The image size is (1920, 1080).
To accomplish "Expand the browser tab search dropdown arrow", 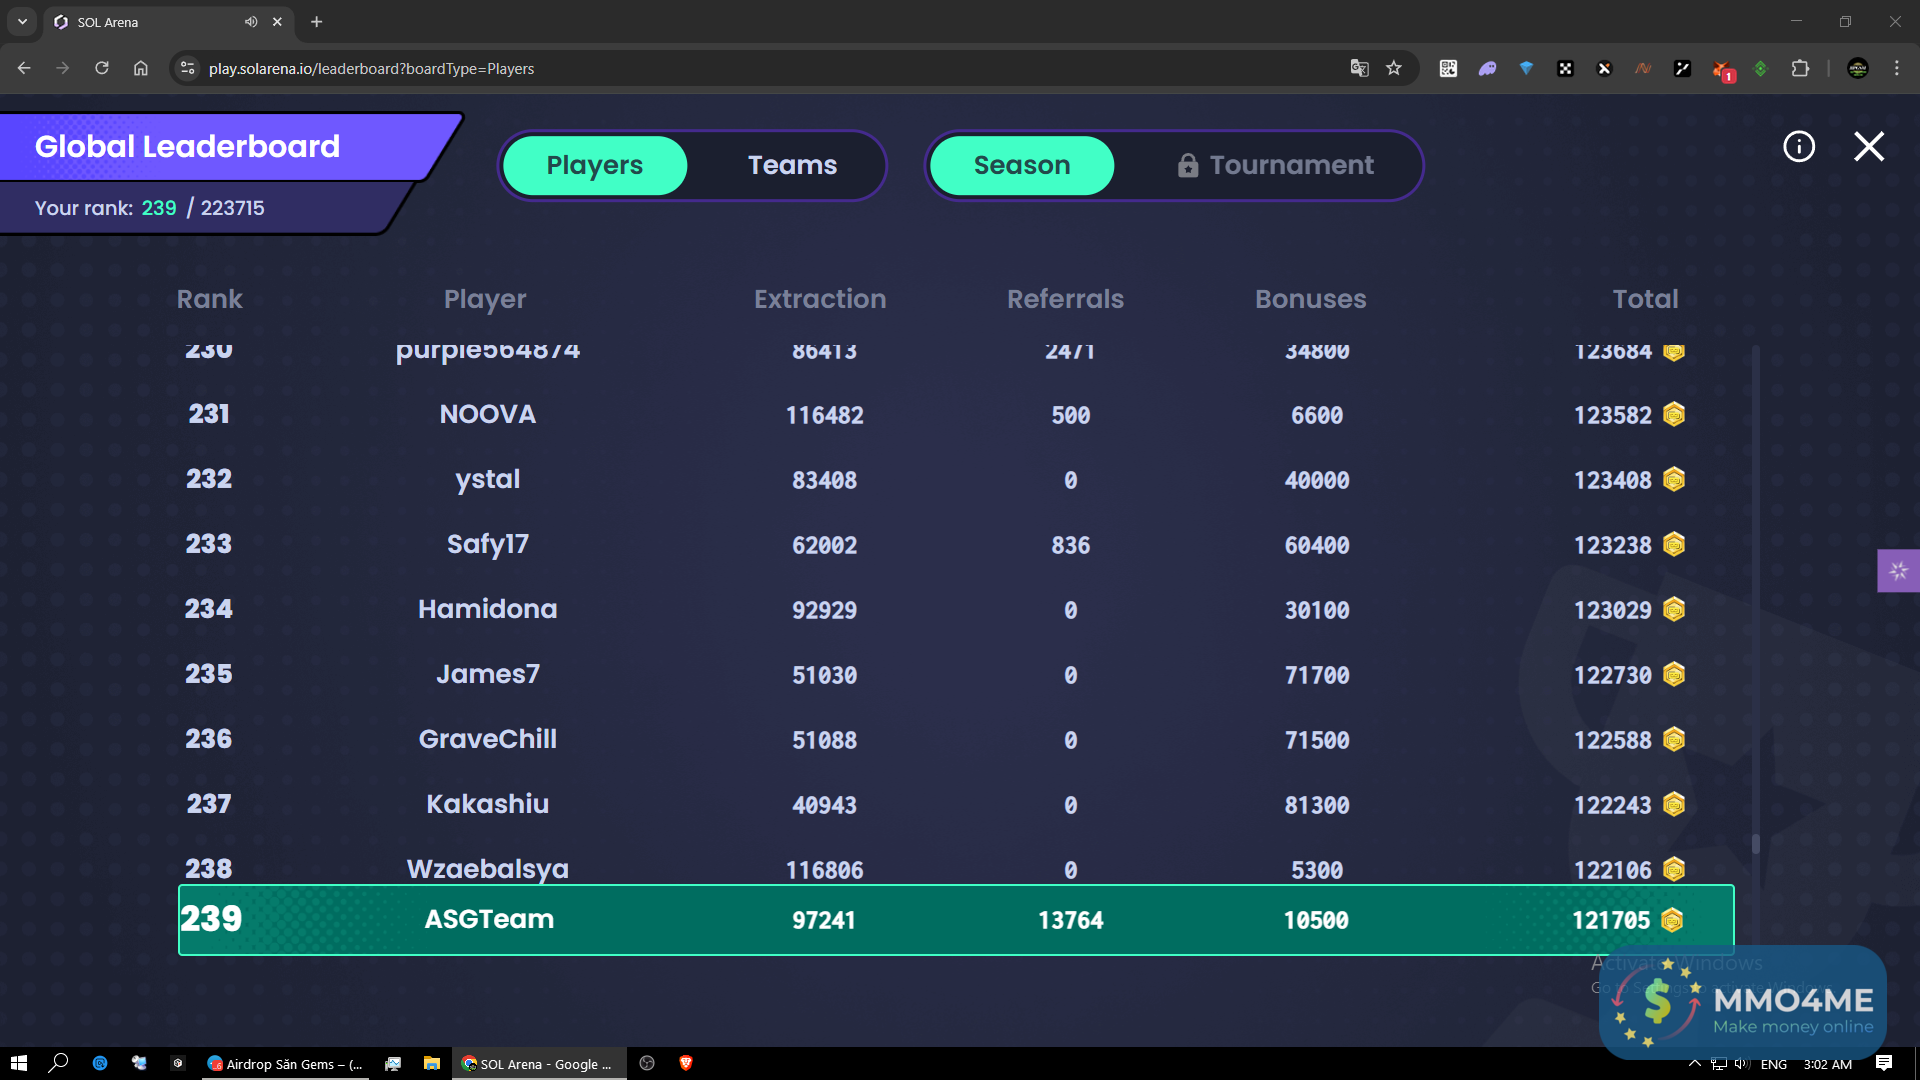I will (x=22, y=22).
